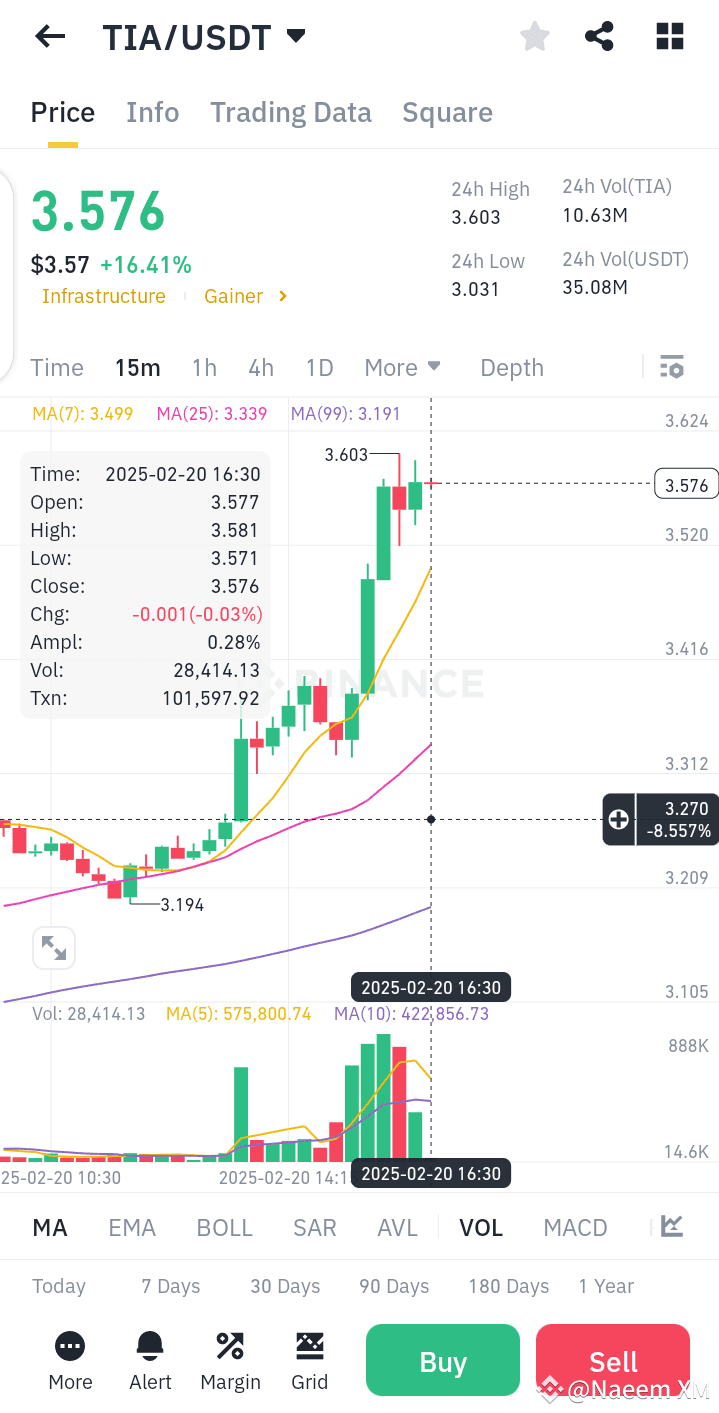This screenshot has width=719, height=1413.
Task: Open the Gainer link
Action: click(234, 296)
